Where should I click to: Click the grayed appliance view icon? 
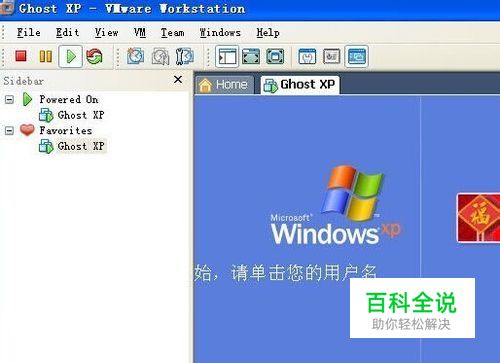pos(332,56)
